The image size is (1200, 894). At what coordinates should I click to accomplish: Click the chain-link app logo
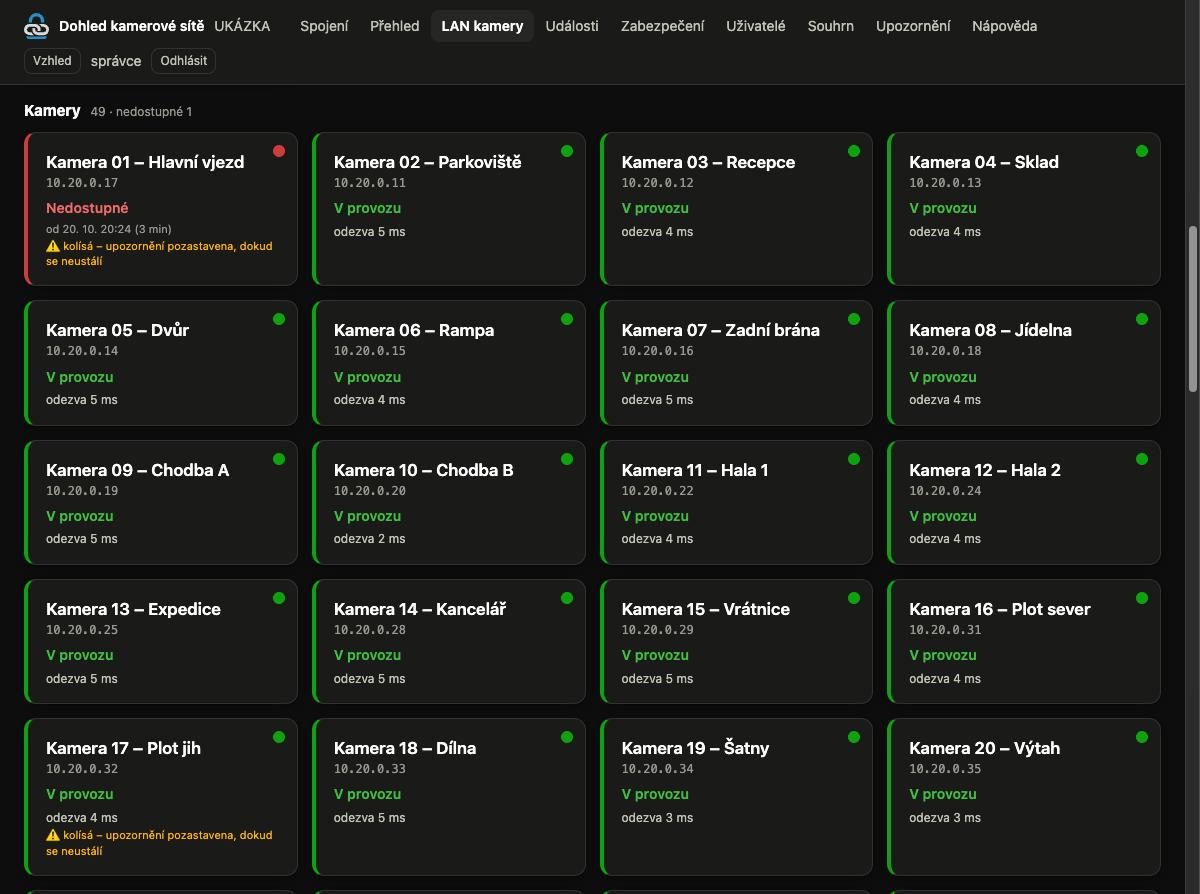coord(36,27)
